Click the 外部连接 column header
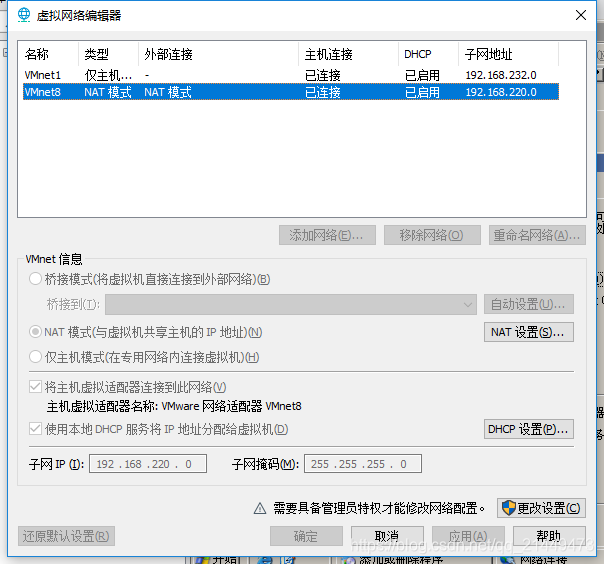This screenshot has height=564, width=604. pyautogui.click(x=218, y=54)
